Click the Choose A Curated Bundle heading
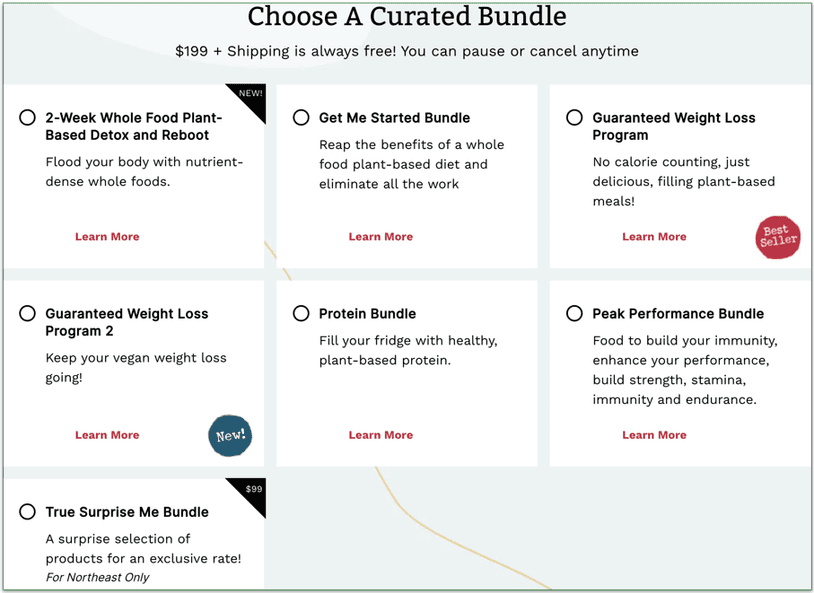 pyautogui.click(x=407, y=17)
